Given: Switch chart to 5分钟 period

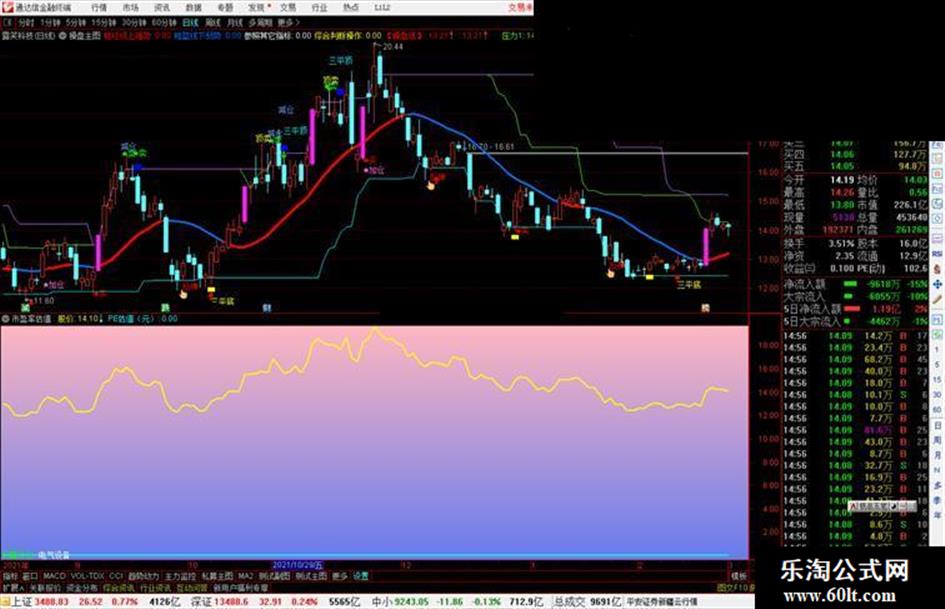Looking at the screenshot, I should pos(76,22).
